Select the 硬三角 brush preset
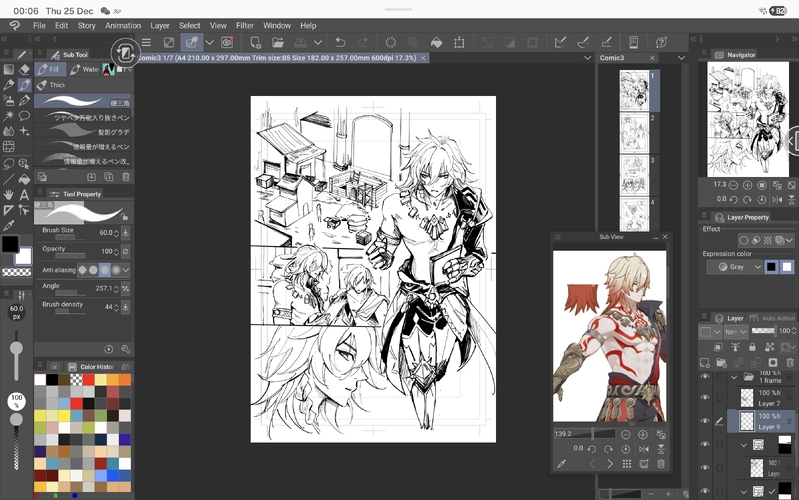 pyautogui.click(x=83, y=102)
